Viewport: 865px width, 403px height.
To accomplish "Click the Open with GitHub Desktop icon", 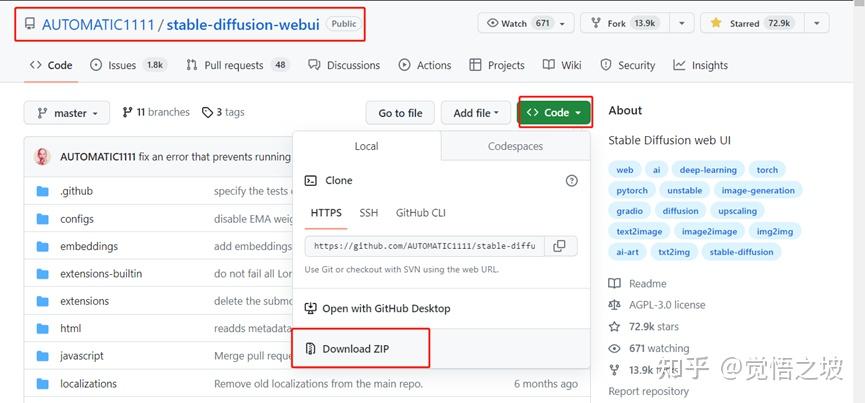I will (310, 309).
